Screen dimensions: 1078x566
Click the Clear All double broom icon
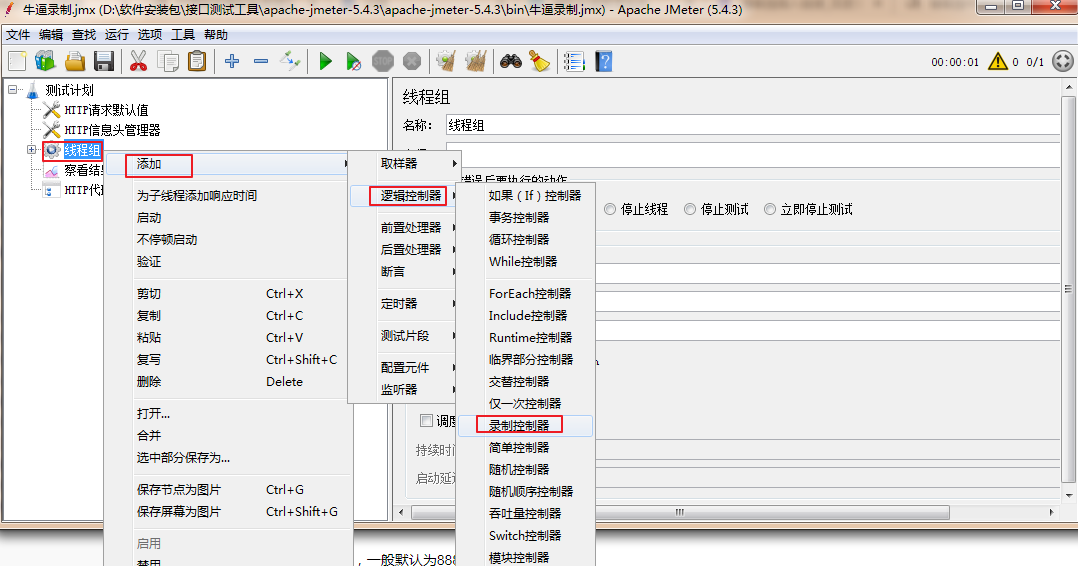(476, 62)
